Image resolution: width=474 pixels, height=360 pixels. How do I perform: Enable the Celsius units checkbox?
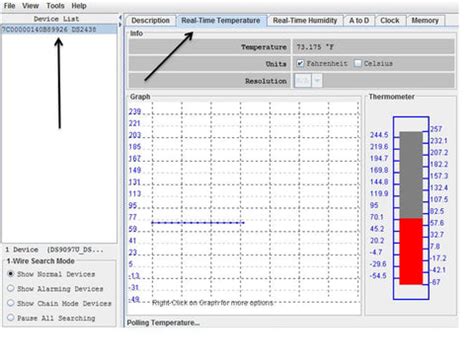point(358,63)
